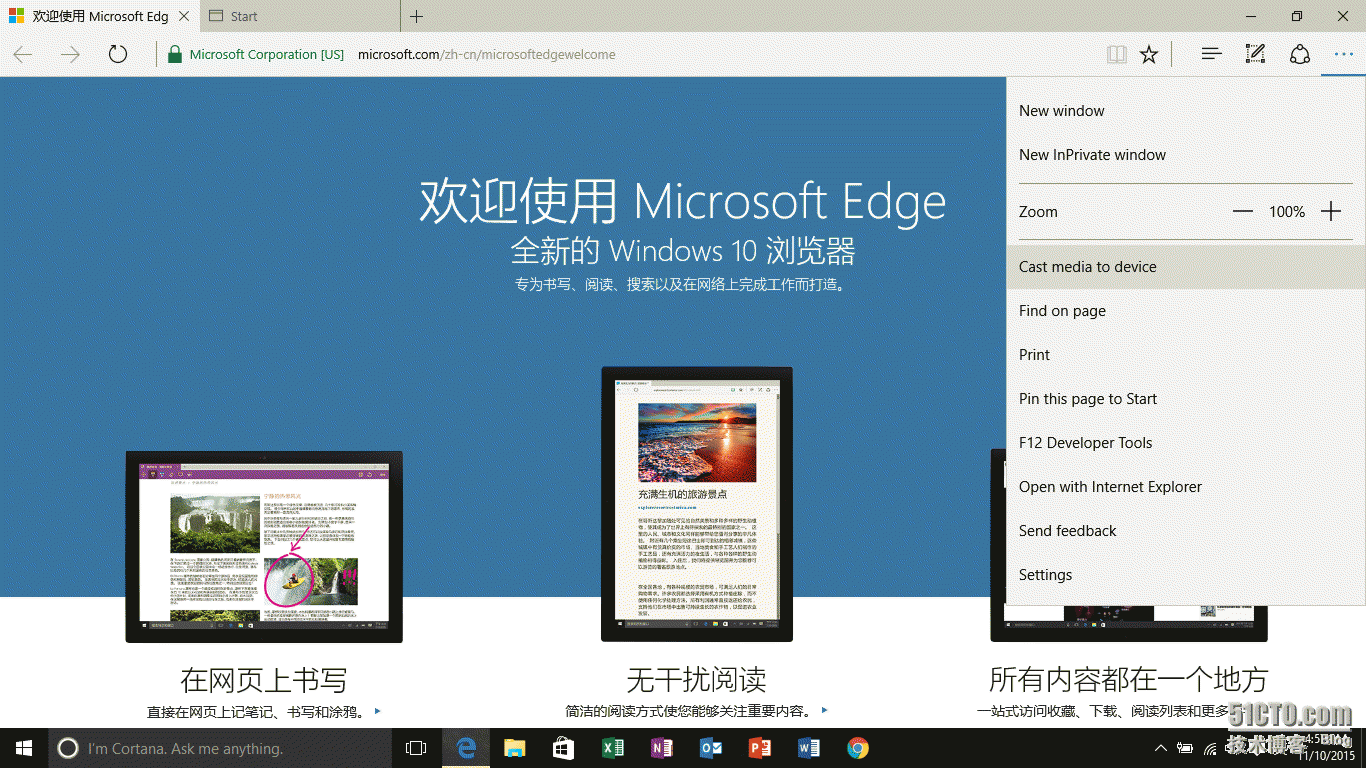Launch Google Chrome from the taskbar
The height and width of the screenshot is (768, 1366).
click(x=858, y=748)
